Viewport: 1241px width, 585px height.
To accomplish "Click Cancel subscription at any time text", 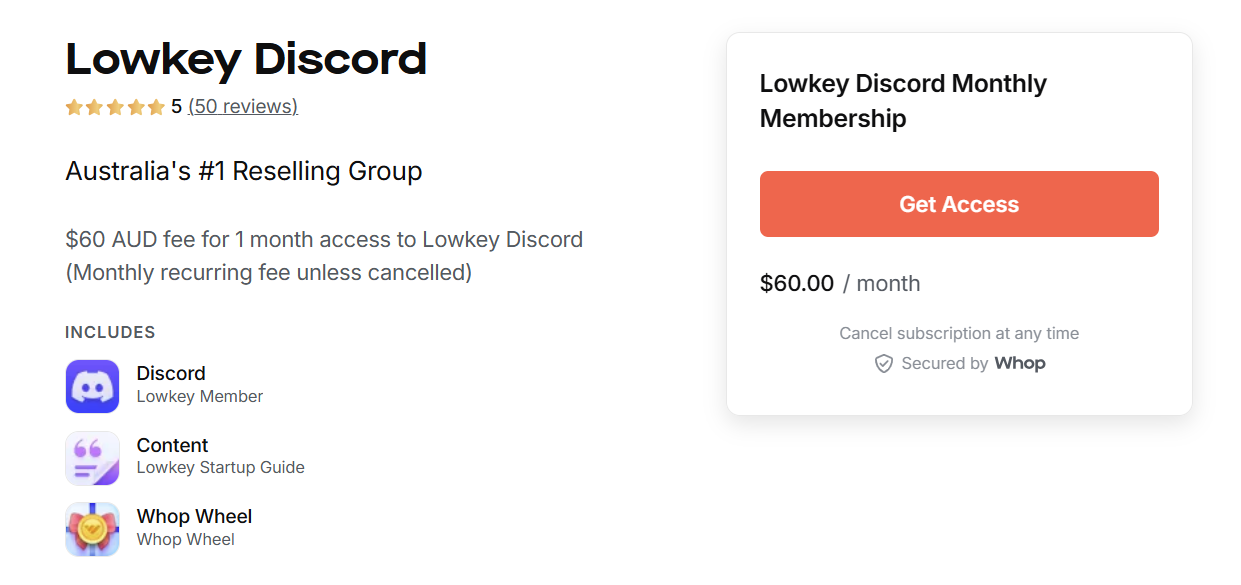I will tap(959, 333).
